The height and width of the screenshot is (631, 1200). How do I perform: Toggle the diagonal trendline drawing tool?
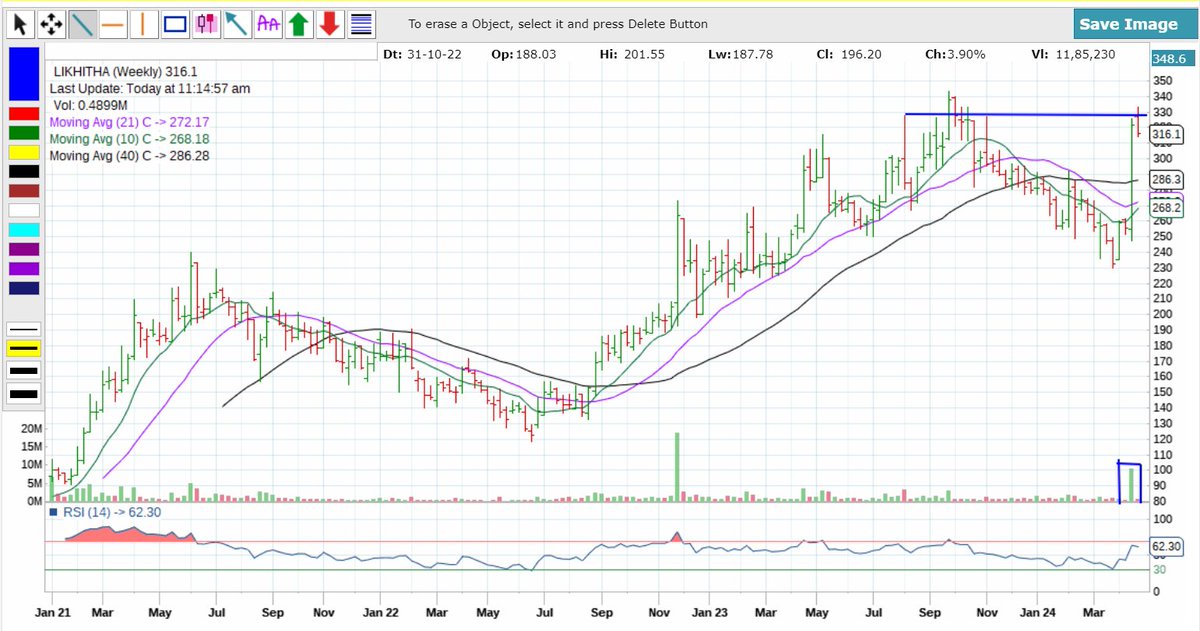coord(81,22)
